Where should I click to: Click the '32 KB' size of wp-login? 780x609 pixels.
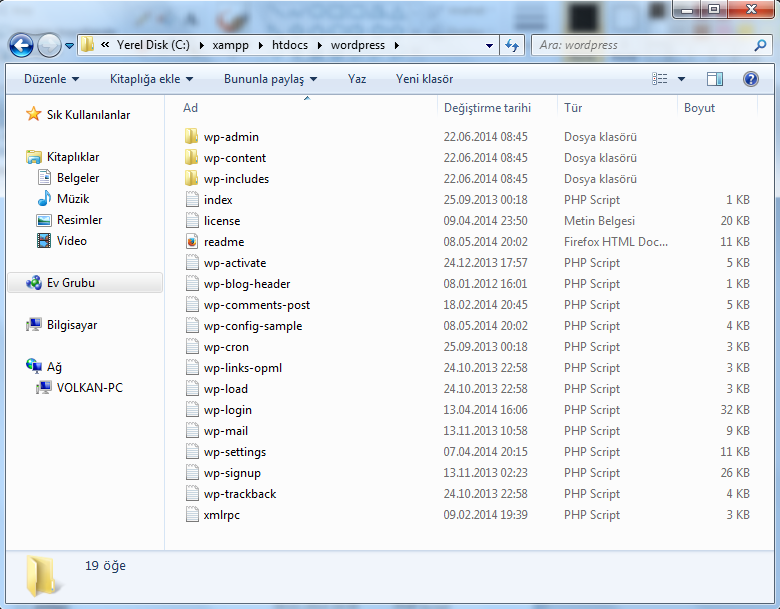pos(735,409)
